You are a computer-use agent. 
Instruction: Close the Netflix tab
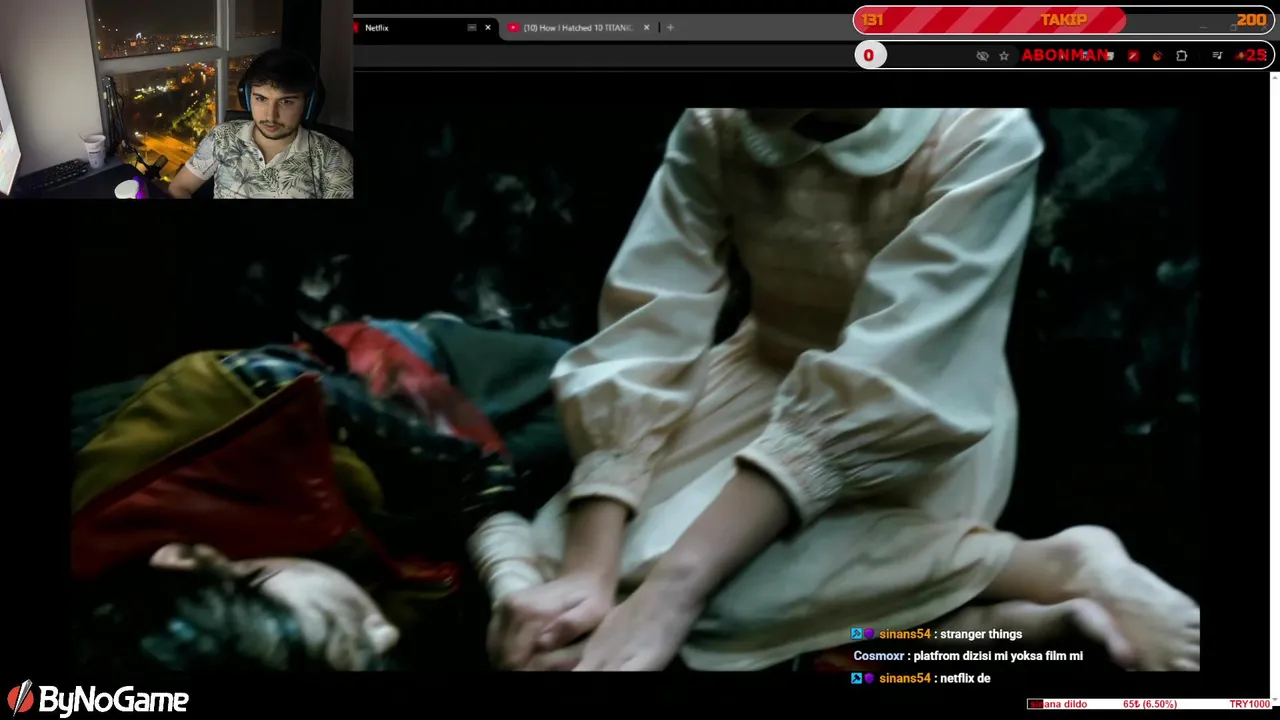(488, 28)
